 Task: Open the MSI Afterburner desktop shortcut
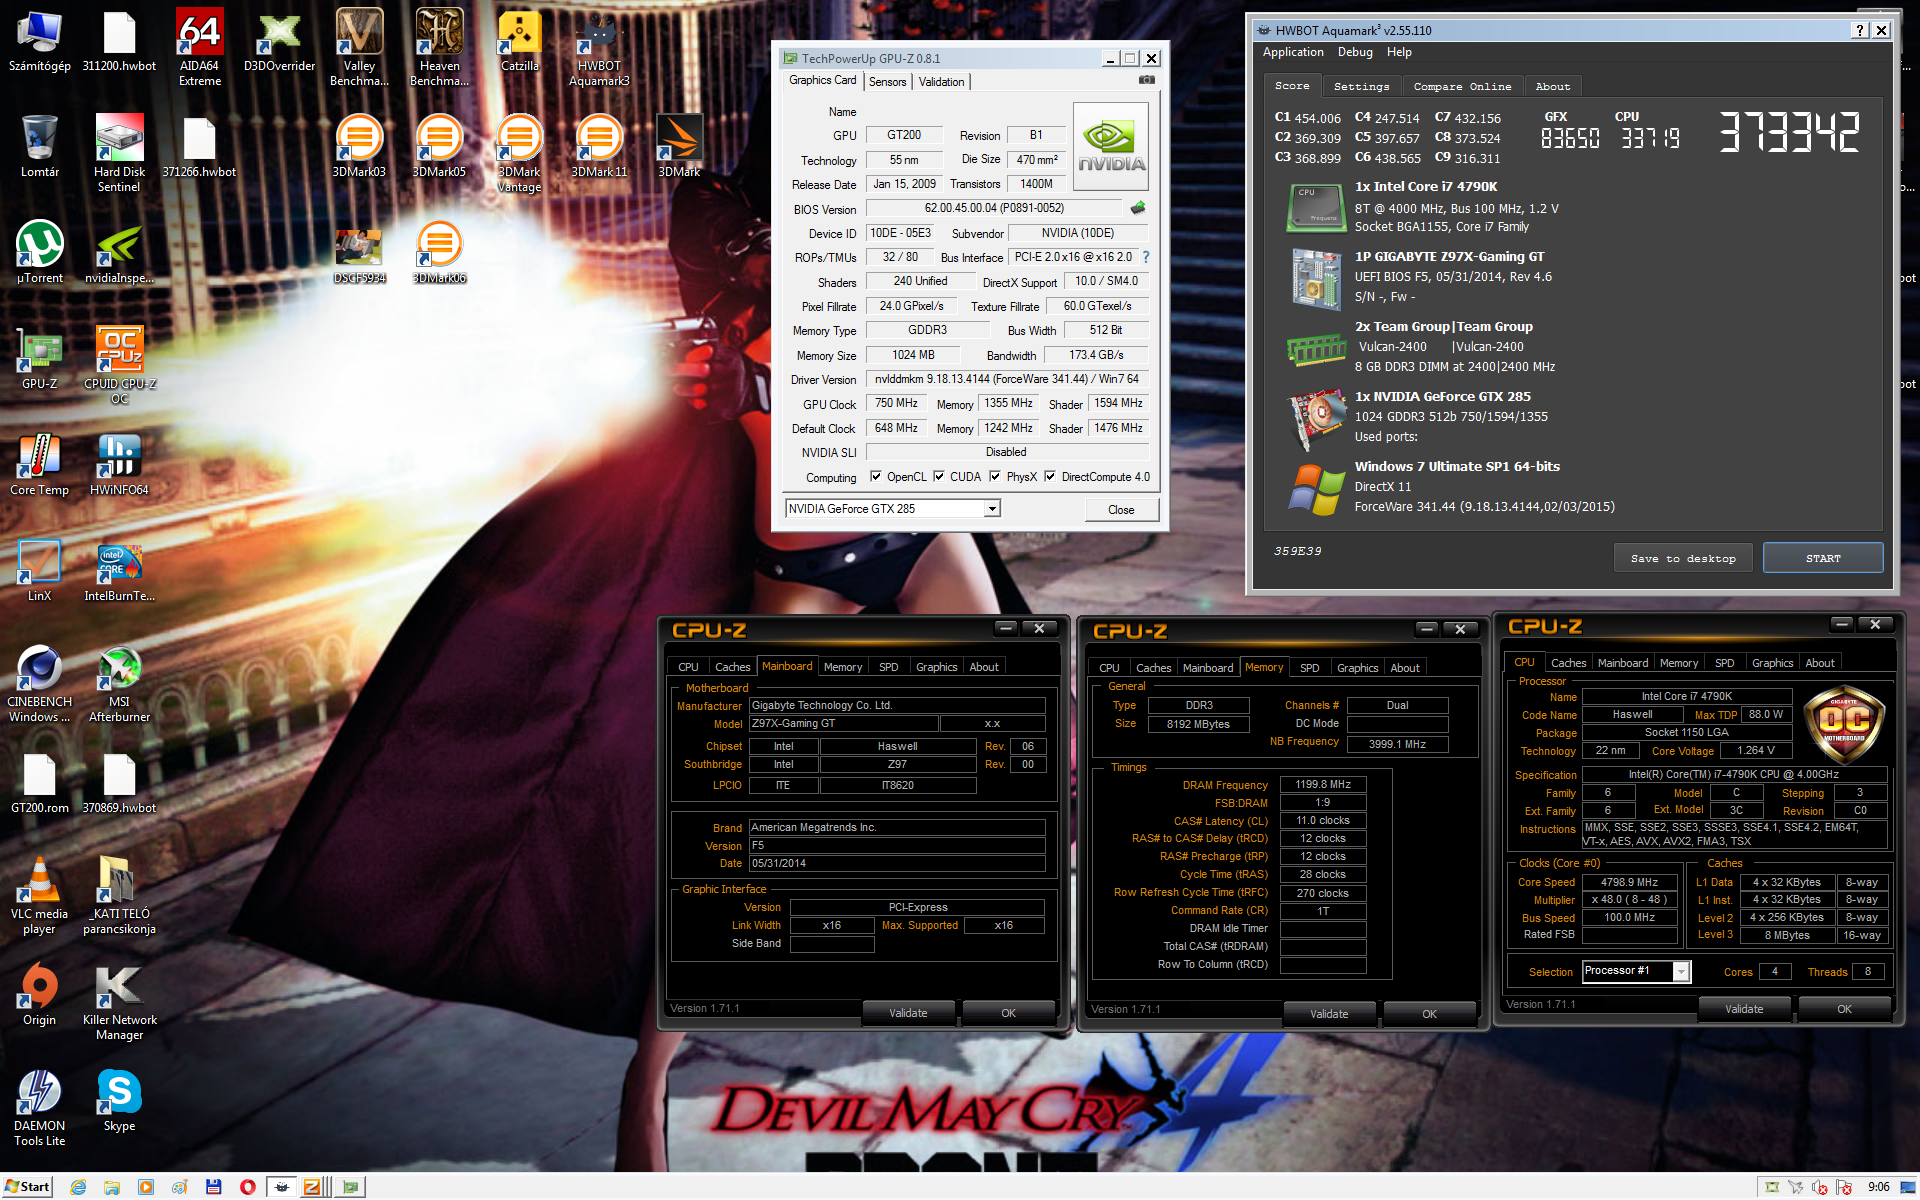tap(119, 683)
